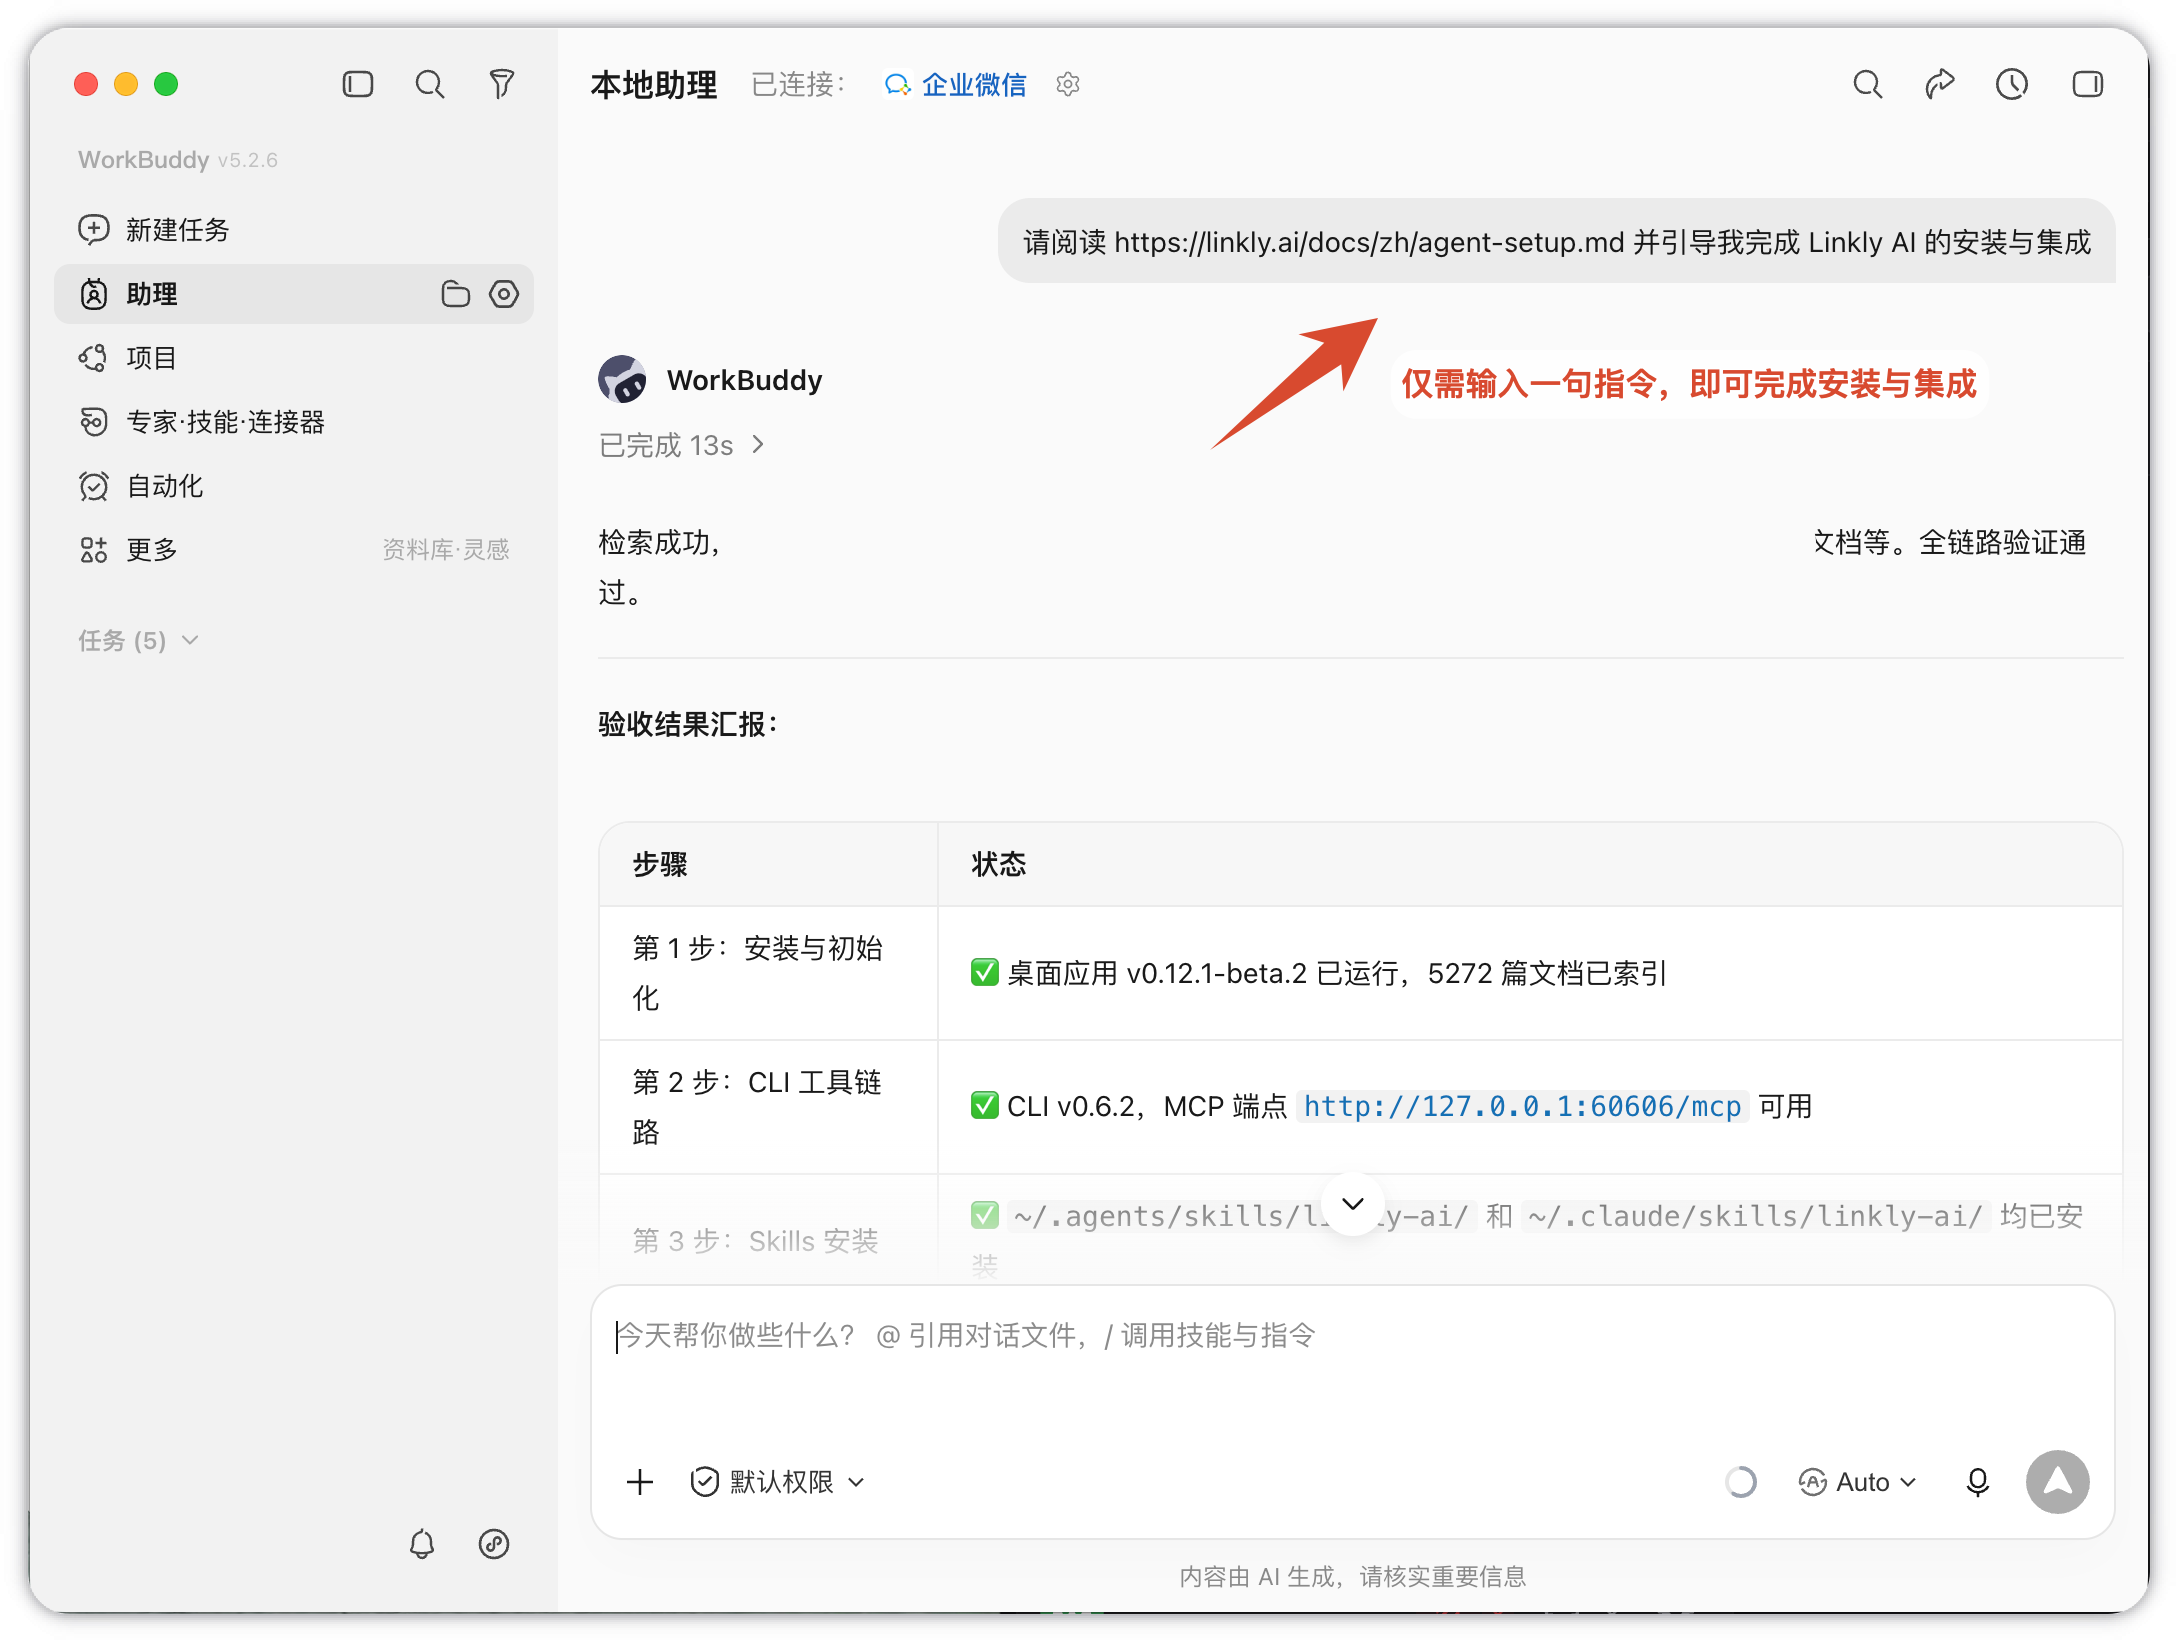Toggle the sidebar panel icon
This screenshot has height=1642, width=2178.
pyautogui.click(x=357, y=84)
